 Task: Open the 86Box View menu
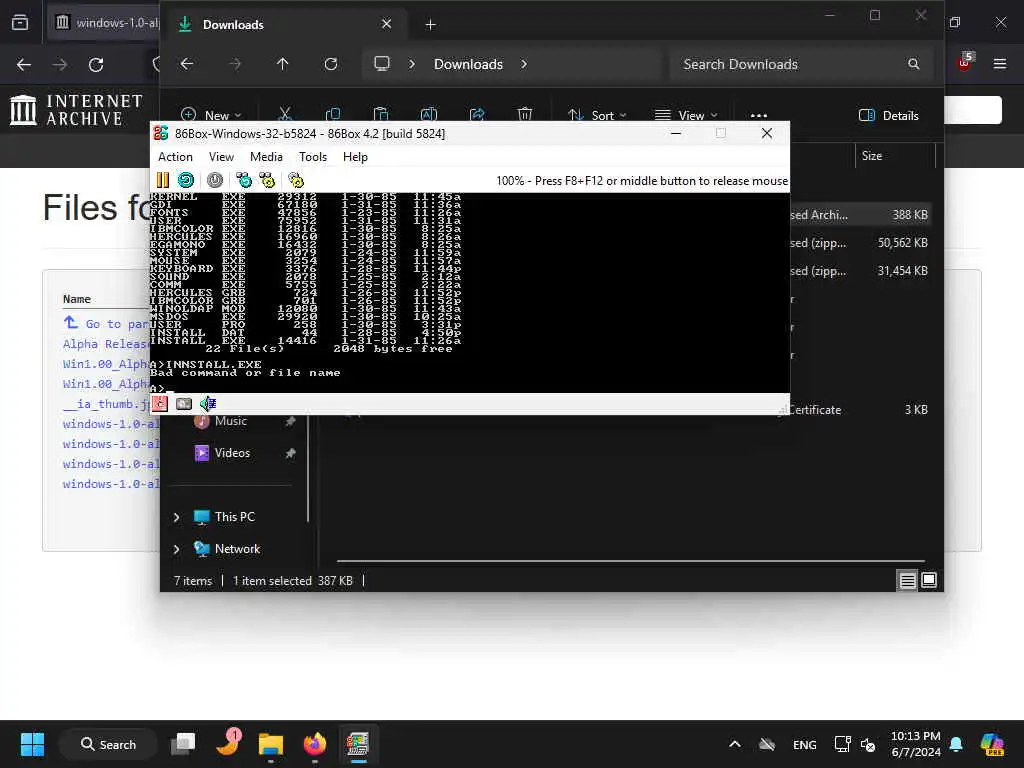(221, 157)
